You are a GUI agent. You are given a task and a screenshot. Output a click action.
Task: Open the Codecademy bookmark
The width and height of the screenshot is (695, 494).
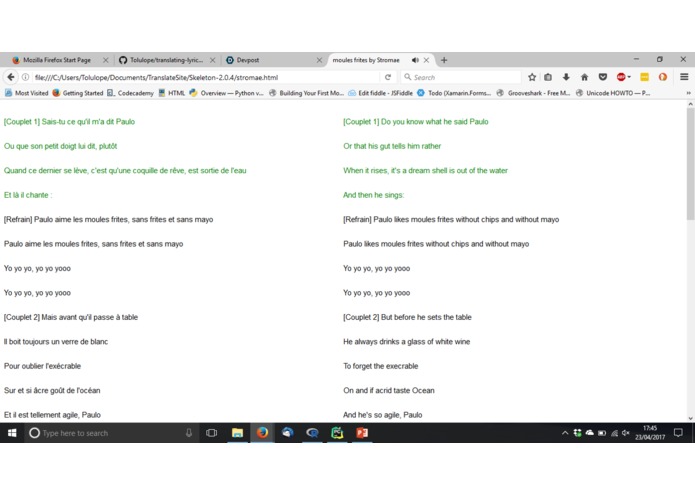click(130, 93)
